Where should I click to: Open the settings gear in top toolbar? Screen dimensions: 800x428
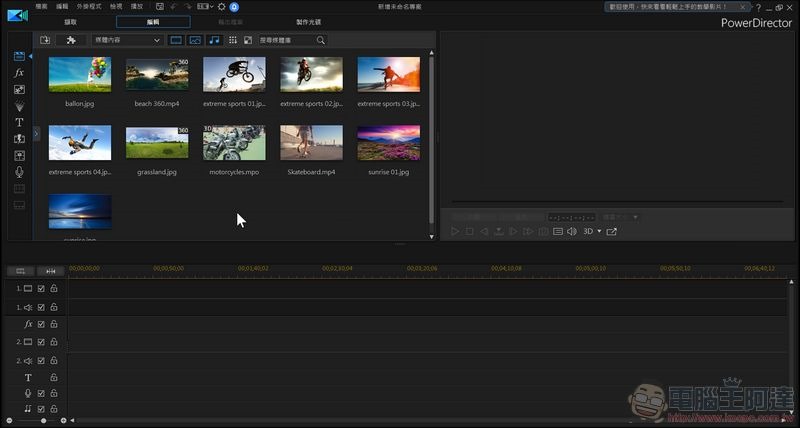[221, 7]
